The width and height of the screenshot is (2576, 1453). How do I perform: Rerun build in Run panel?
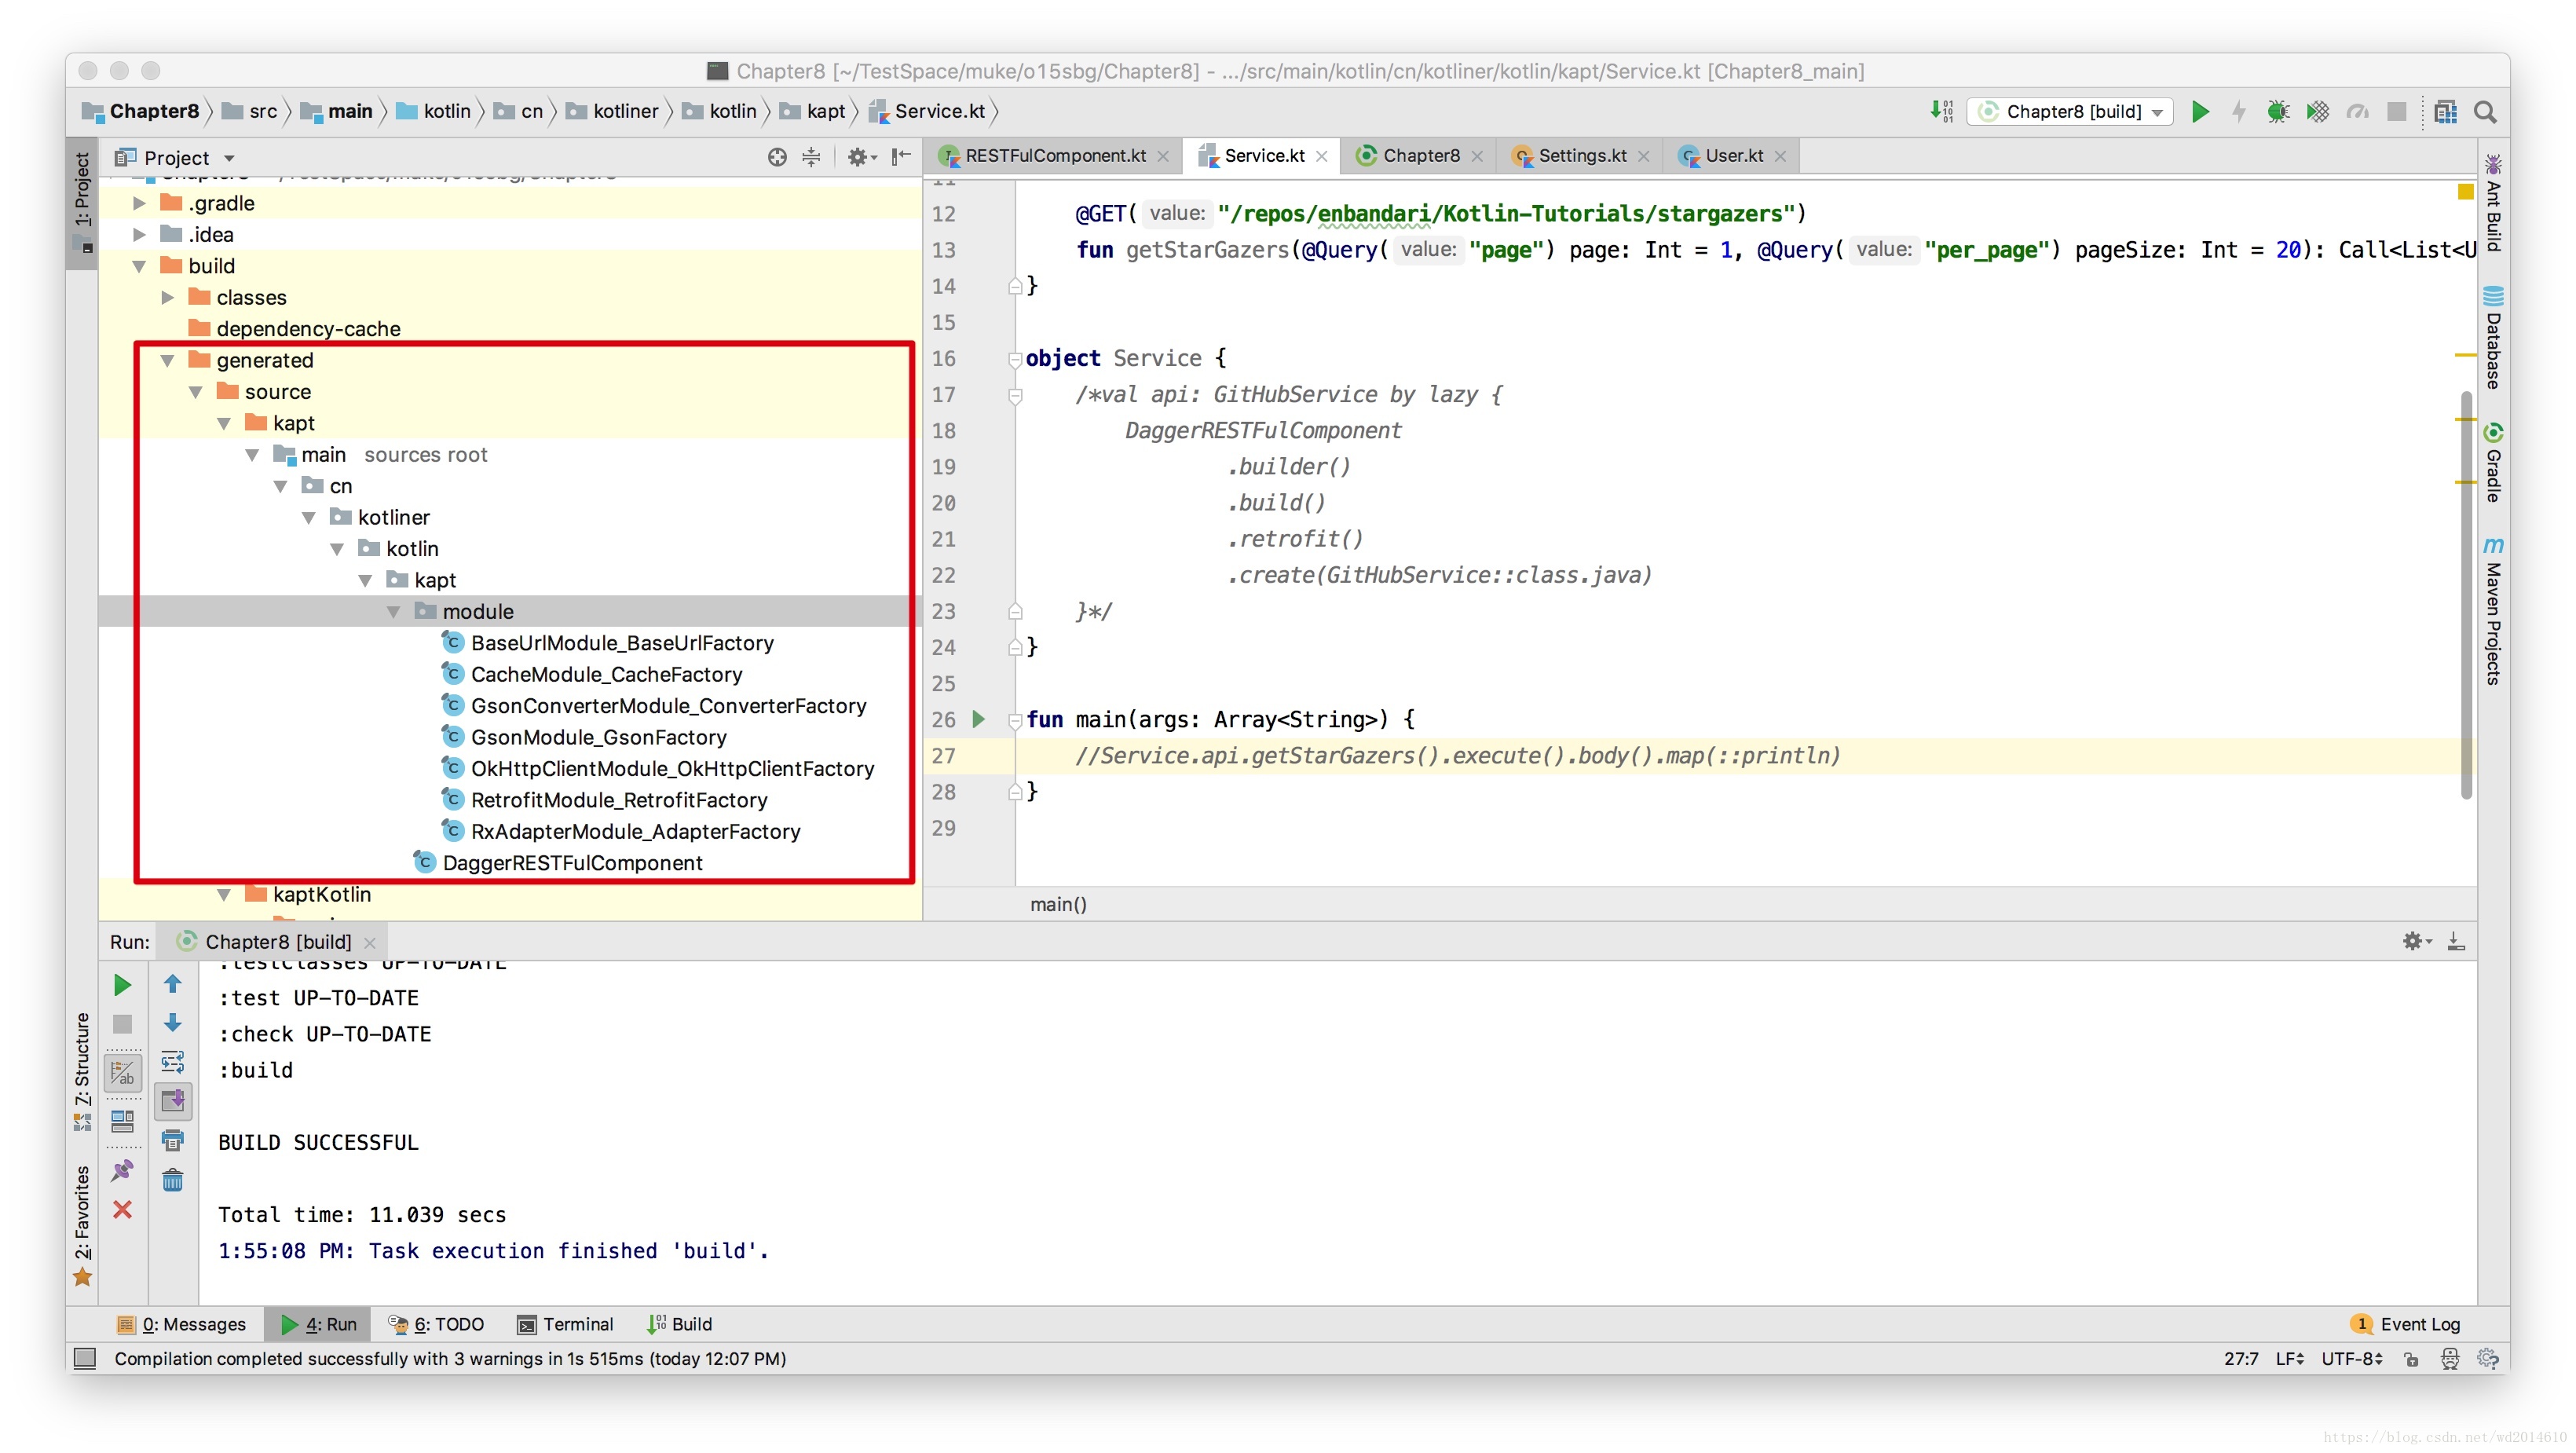click(122, 985)
